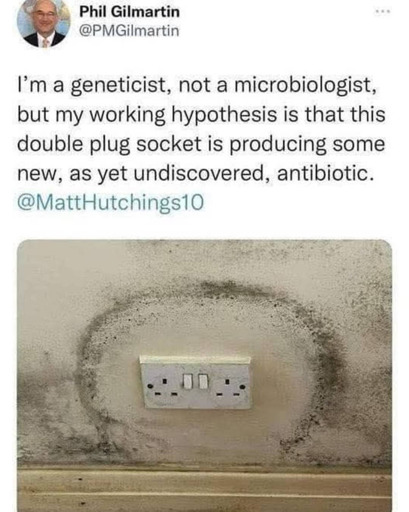Click the left plug outlet pin holes
The height and width of the screenshot is (512, 409).
(x=163, y=387)
